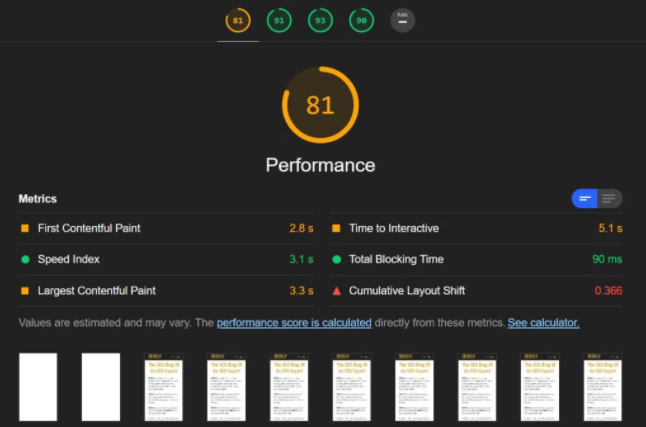Select the second blank filmstrip frame
The image size is (646, 427).
[101, 387]
